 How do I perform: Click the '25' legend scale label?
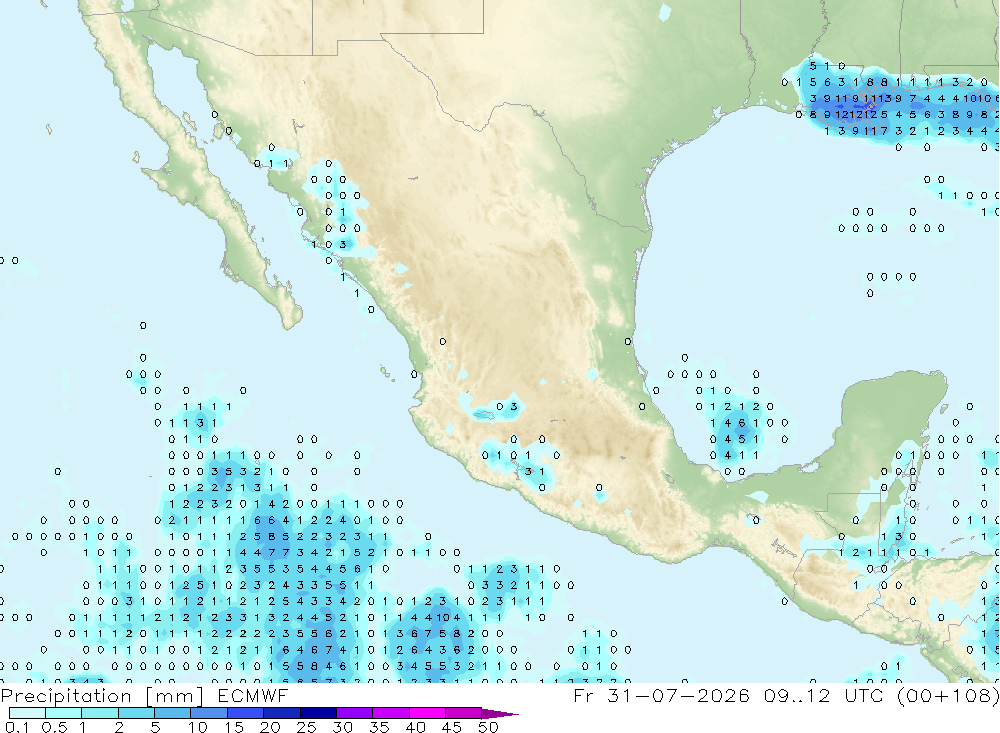coord(306,727)
